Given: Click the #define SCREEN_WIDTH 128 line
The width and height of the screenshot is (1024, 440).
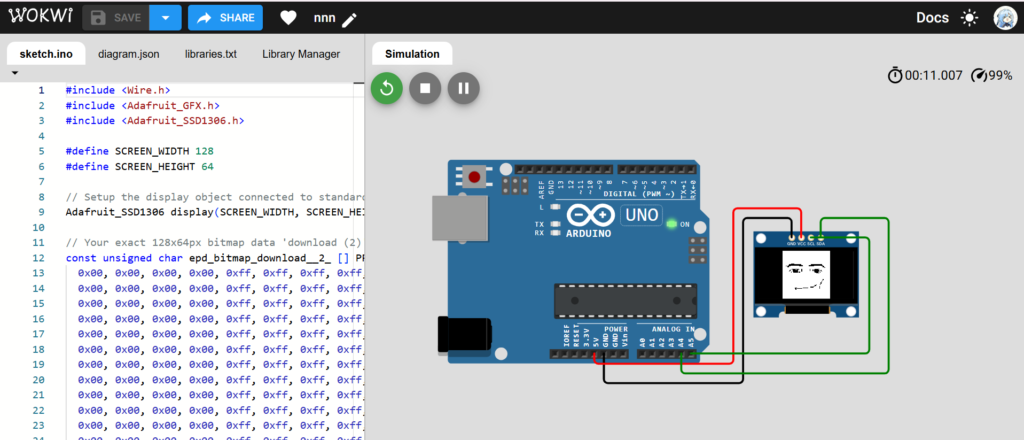Looking at the screenshot, I should pyautogui.click(x=140, y=151).
